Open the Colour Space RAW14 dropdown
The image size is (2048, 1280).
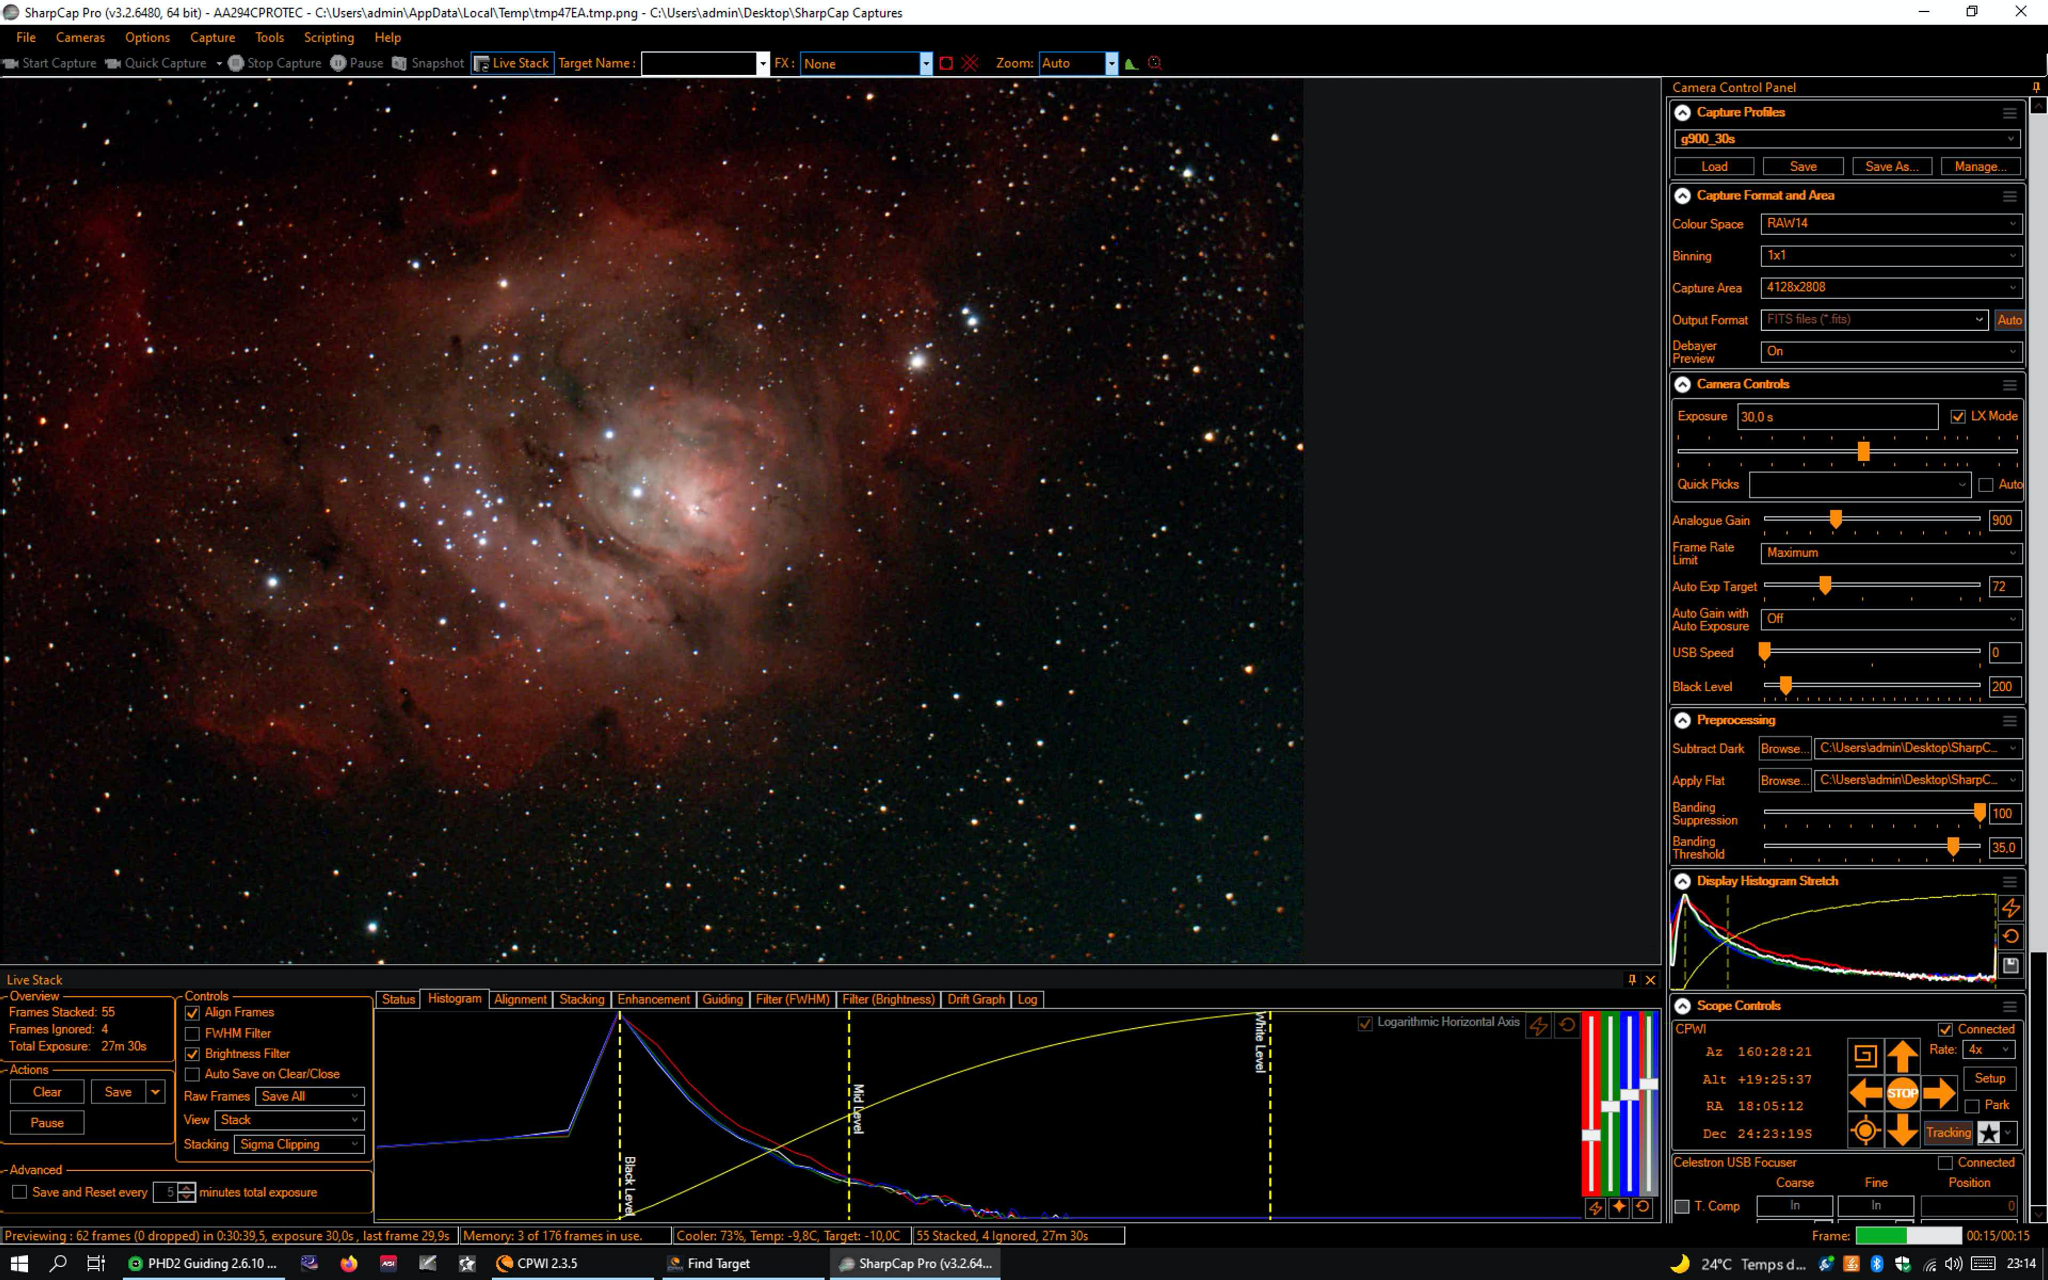coord(1891,224)
